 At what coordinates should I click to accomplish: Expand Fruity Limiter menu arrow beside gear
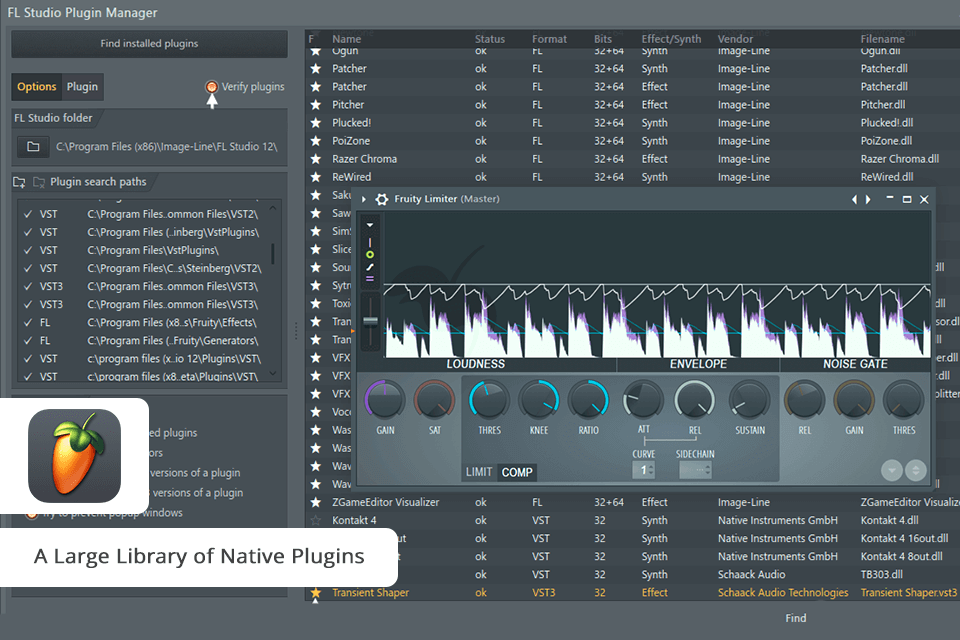[364, 199]
